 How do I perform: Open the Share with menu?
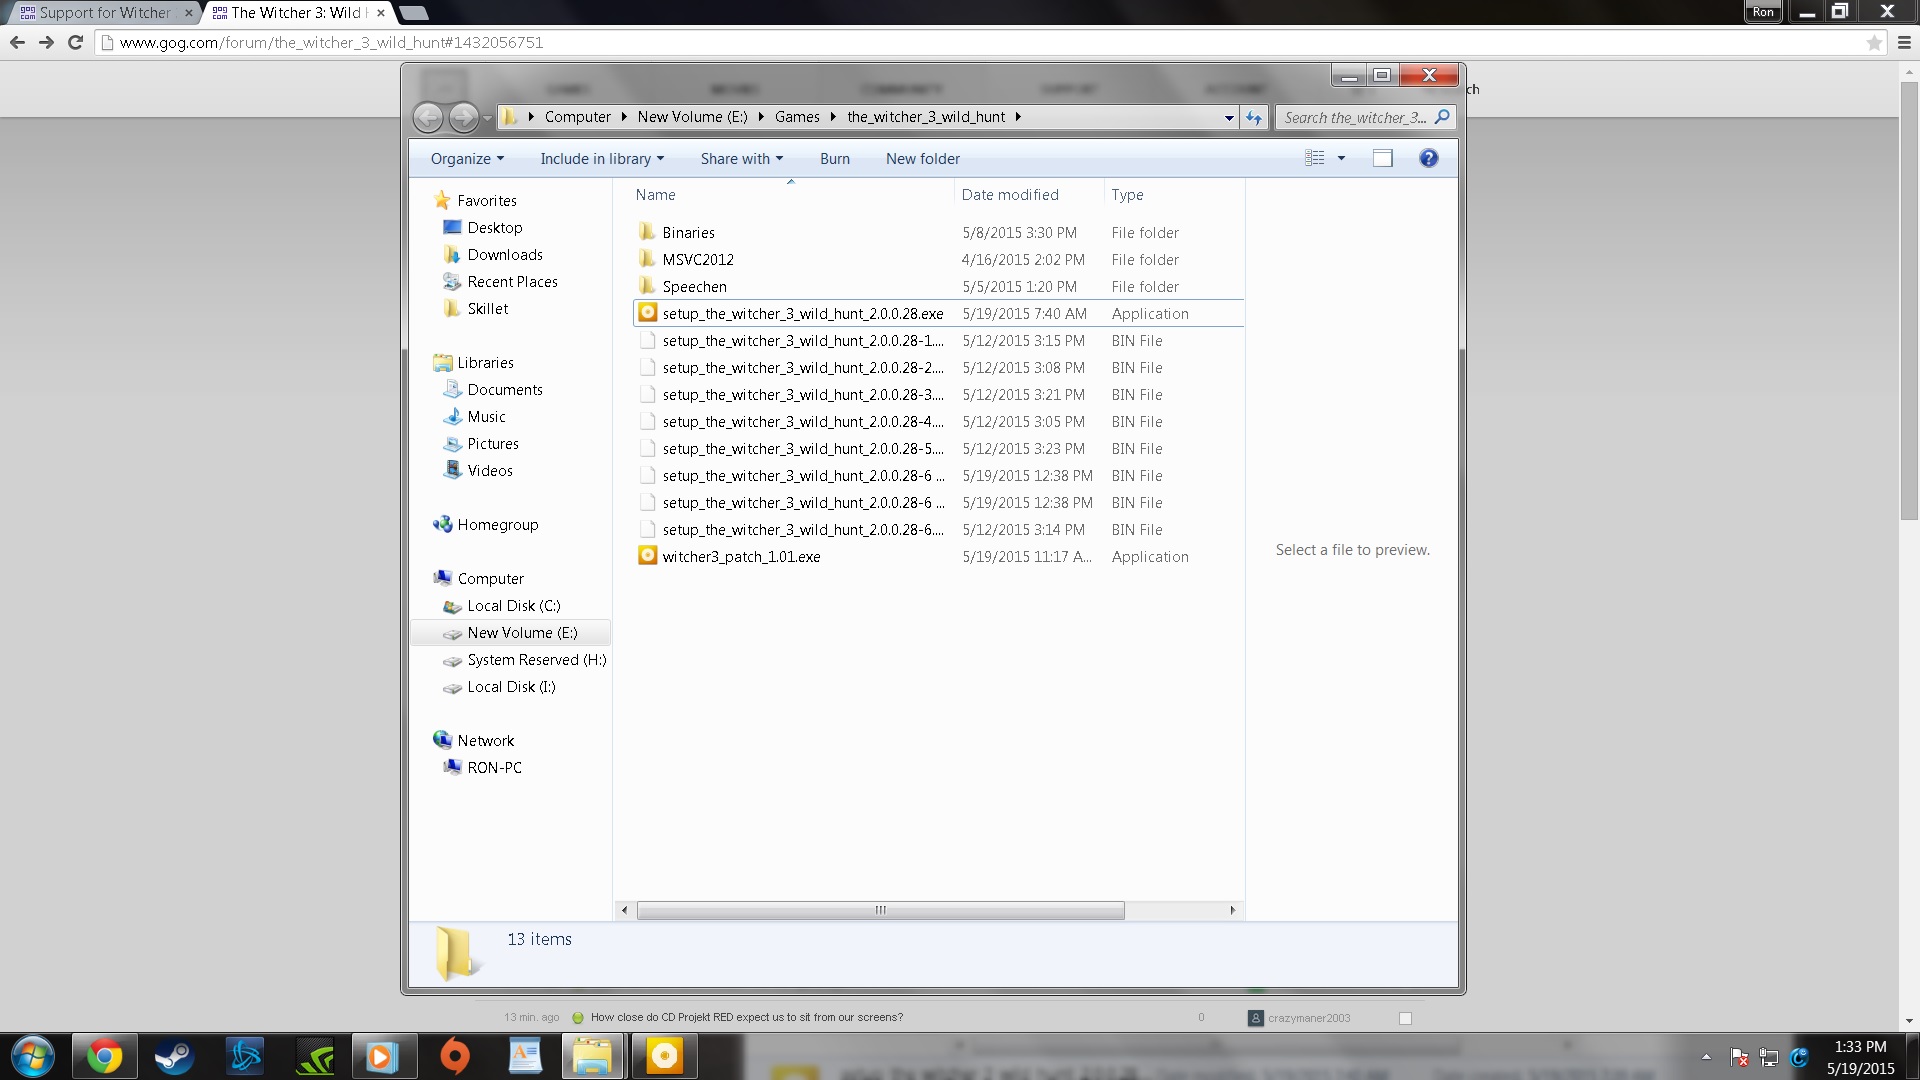pyautogui.click(x=741, y=159)
